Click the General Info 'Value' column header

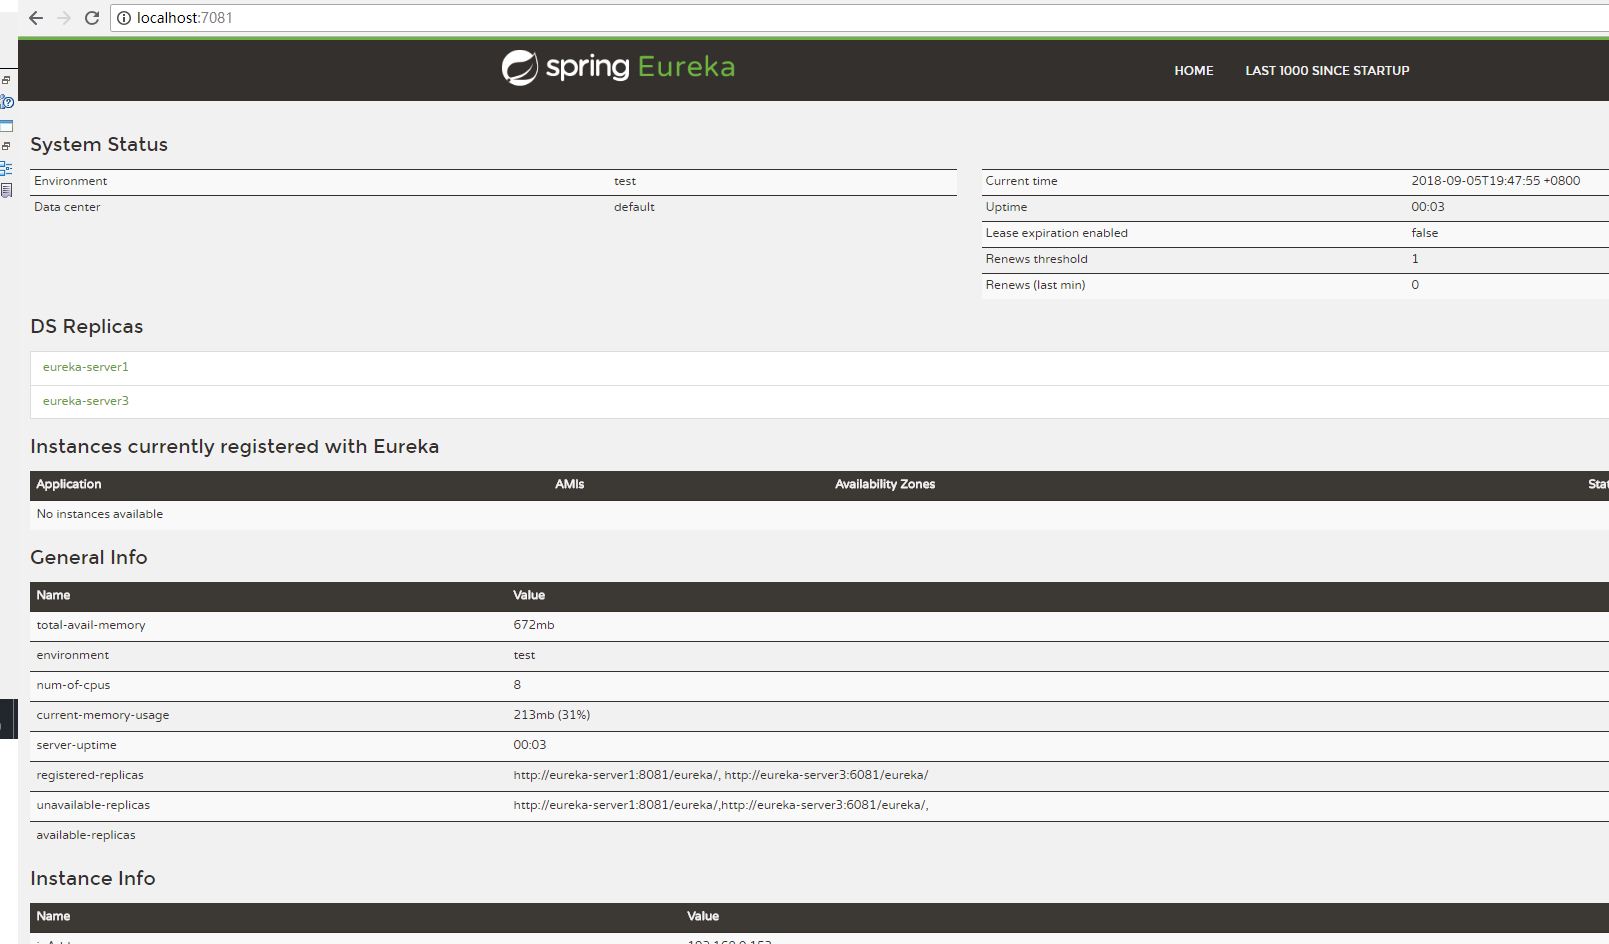(x=529, y=595)
